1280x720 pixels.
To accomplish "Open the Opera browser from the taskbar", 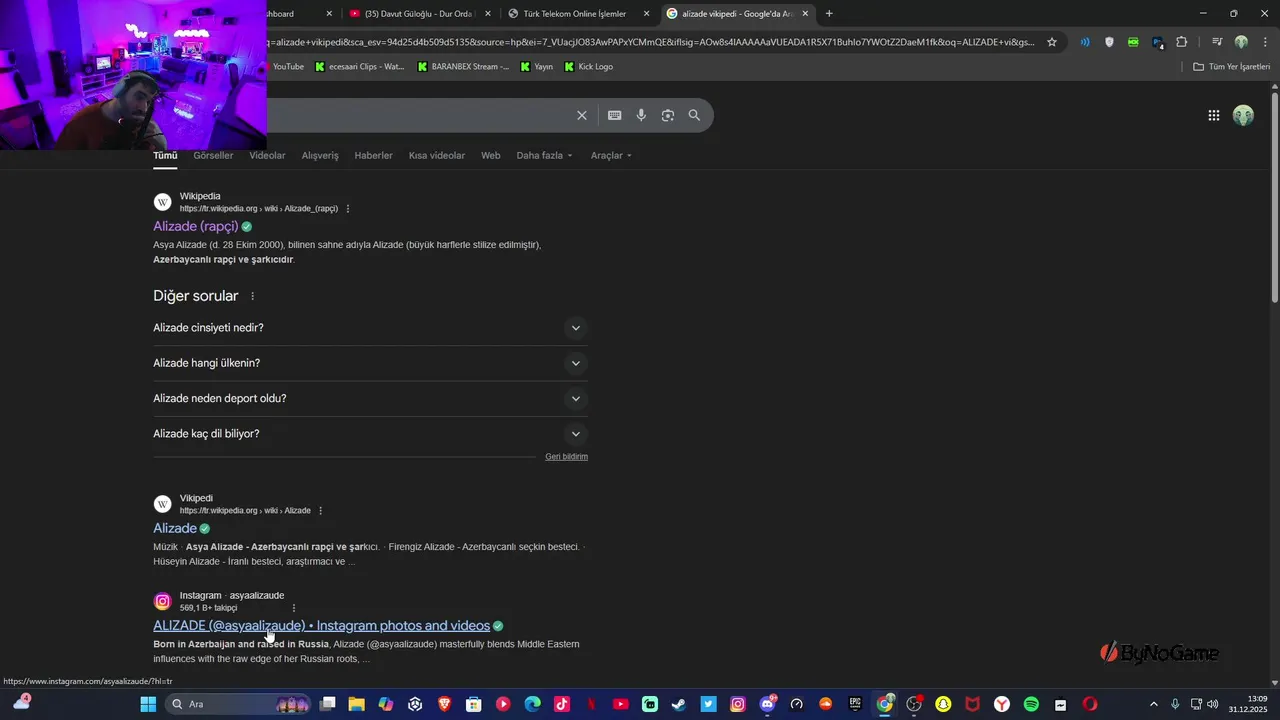I will point(1089,704).
